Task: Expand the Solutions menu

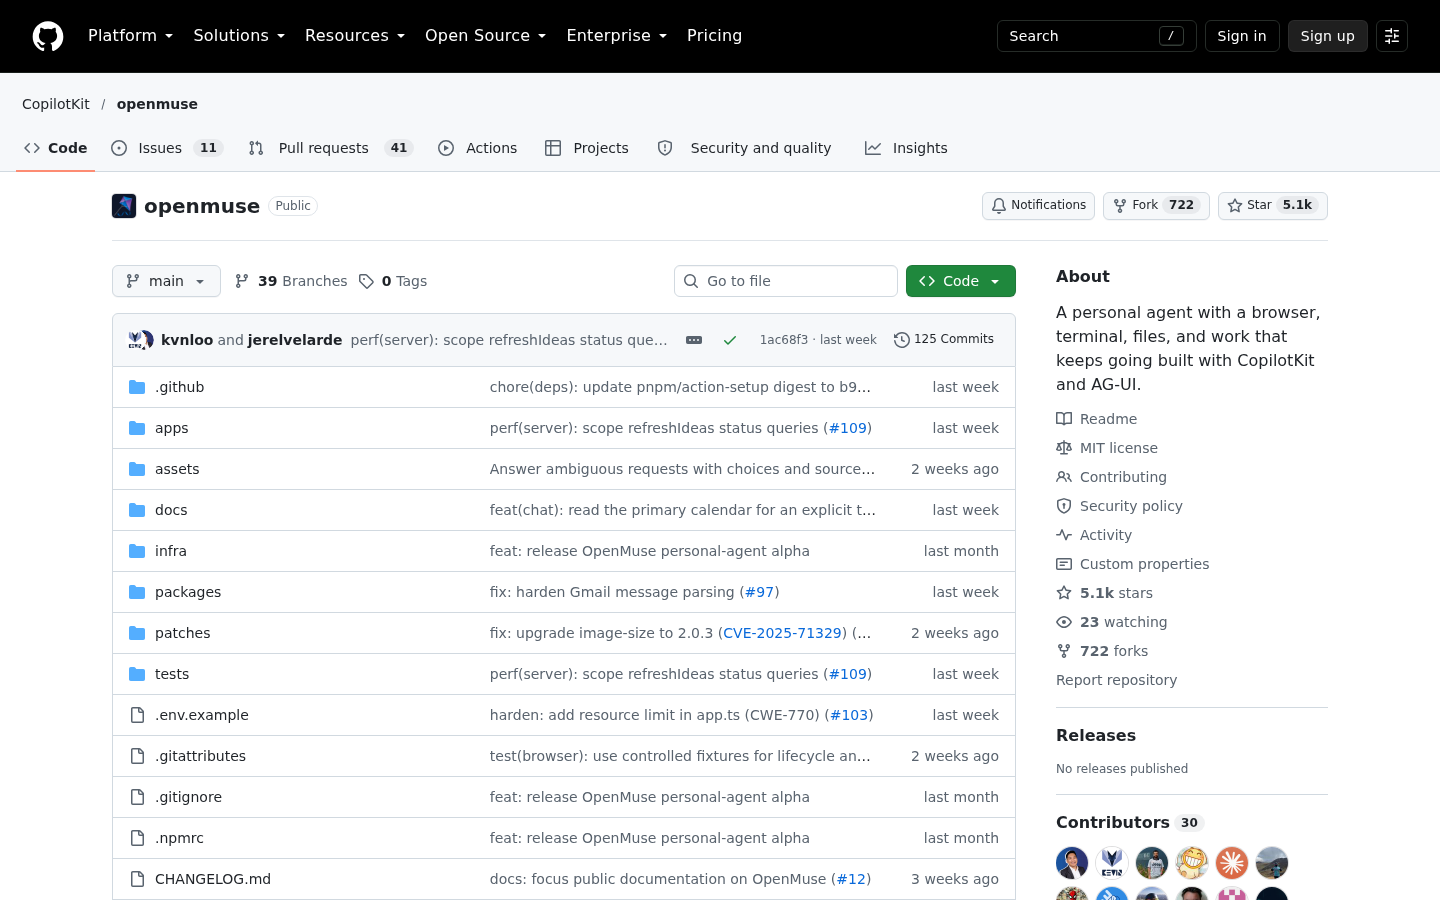Action: [x=239, y=36]
